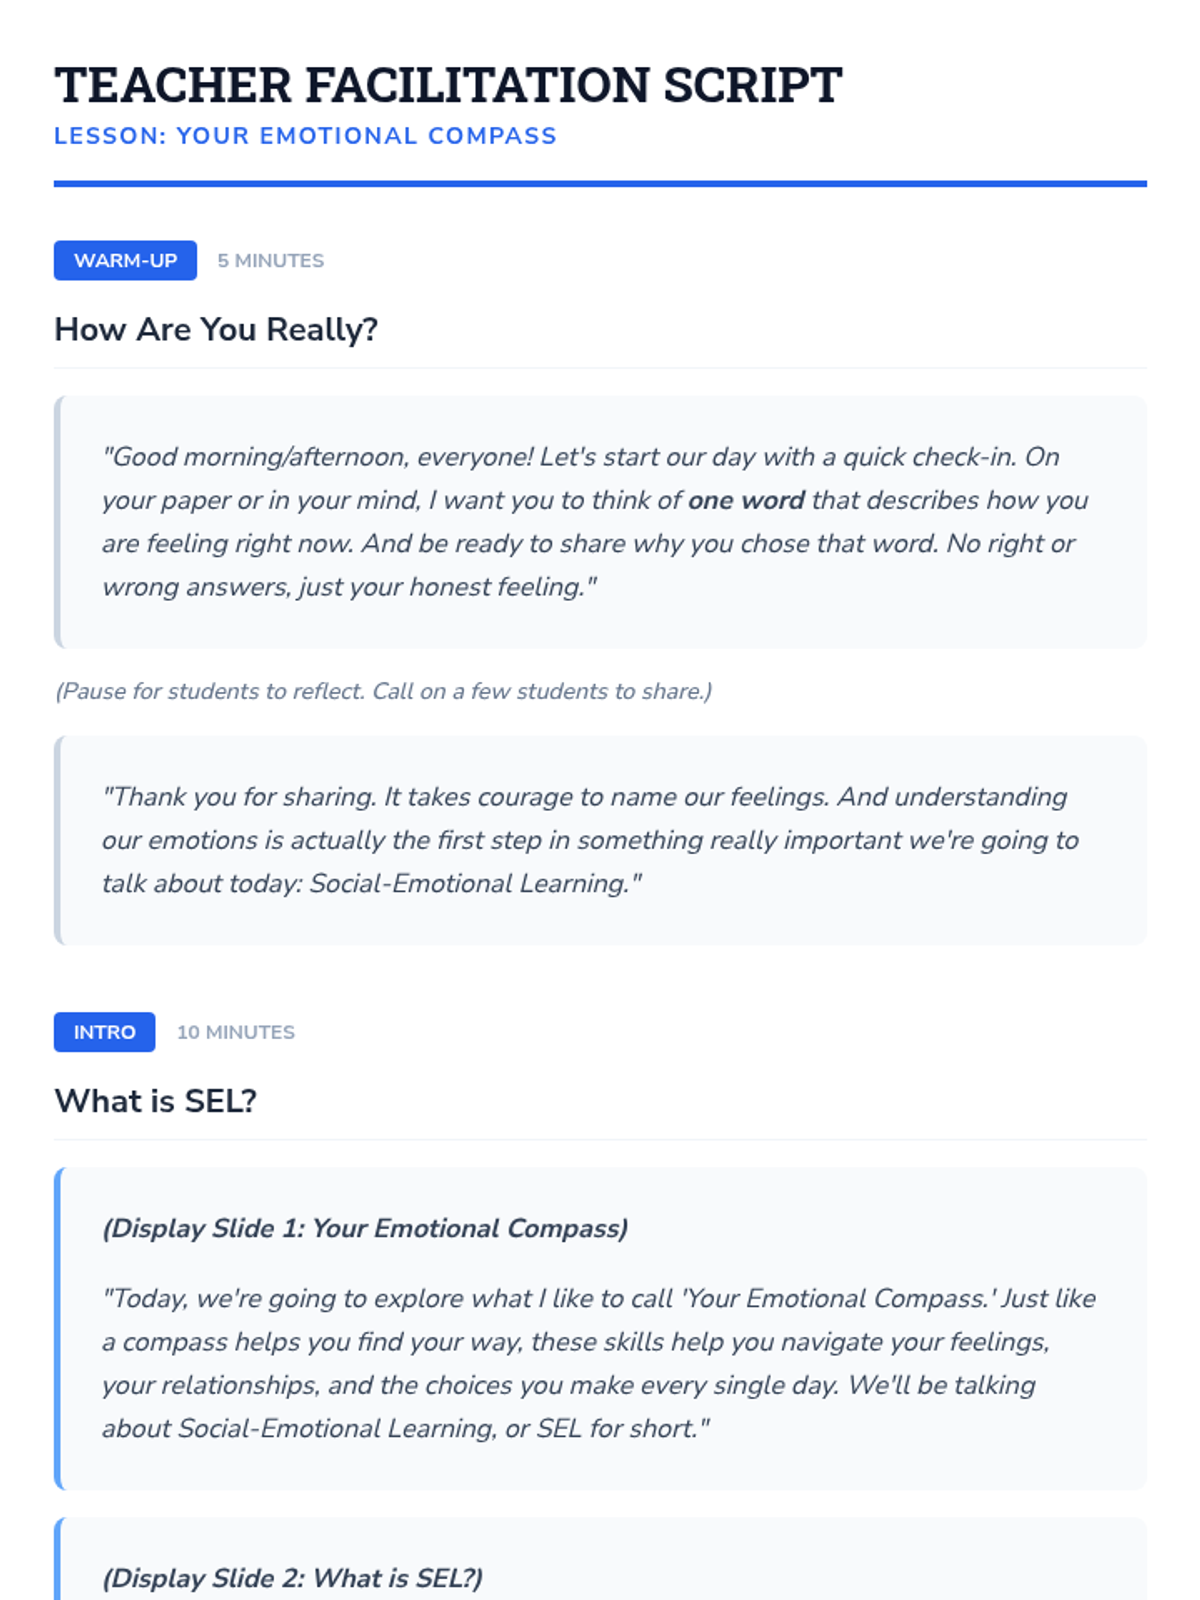The width and height of the screenshot is (1200, 1600).
Task: Click the Lesson: Your Emotional Compass subtitle
Action: pyautogui.click(x=305, y=136)
